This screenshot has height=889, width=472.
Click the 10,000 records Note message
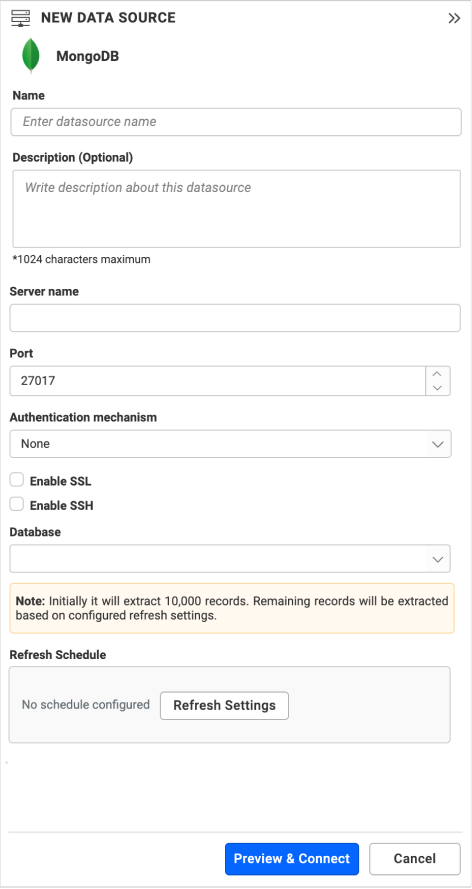(x=232, y=608)
